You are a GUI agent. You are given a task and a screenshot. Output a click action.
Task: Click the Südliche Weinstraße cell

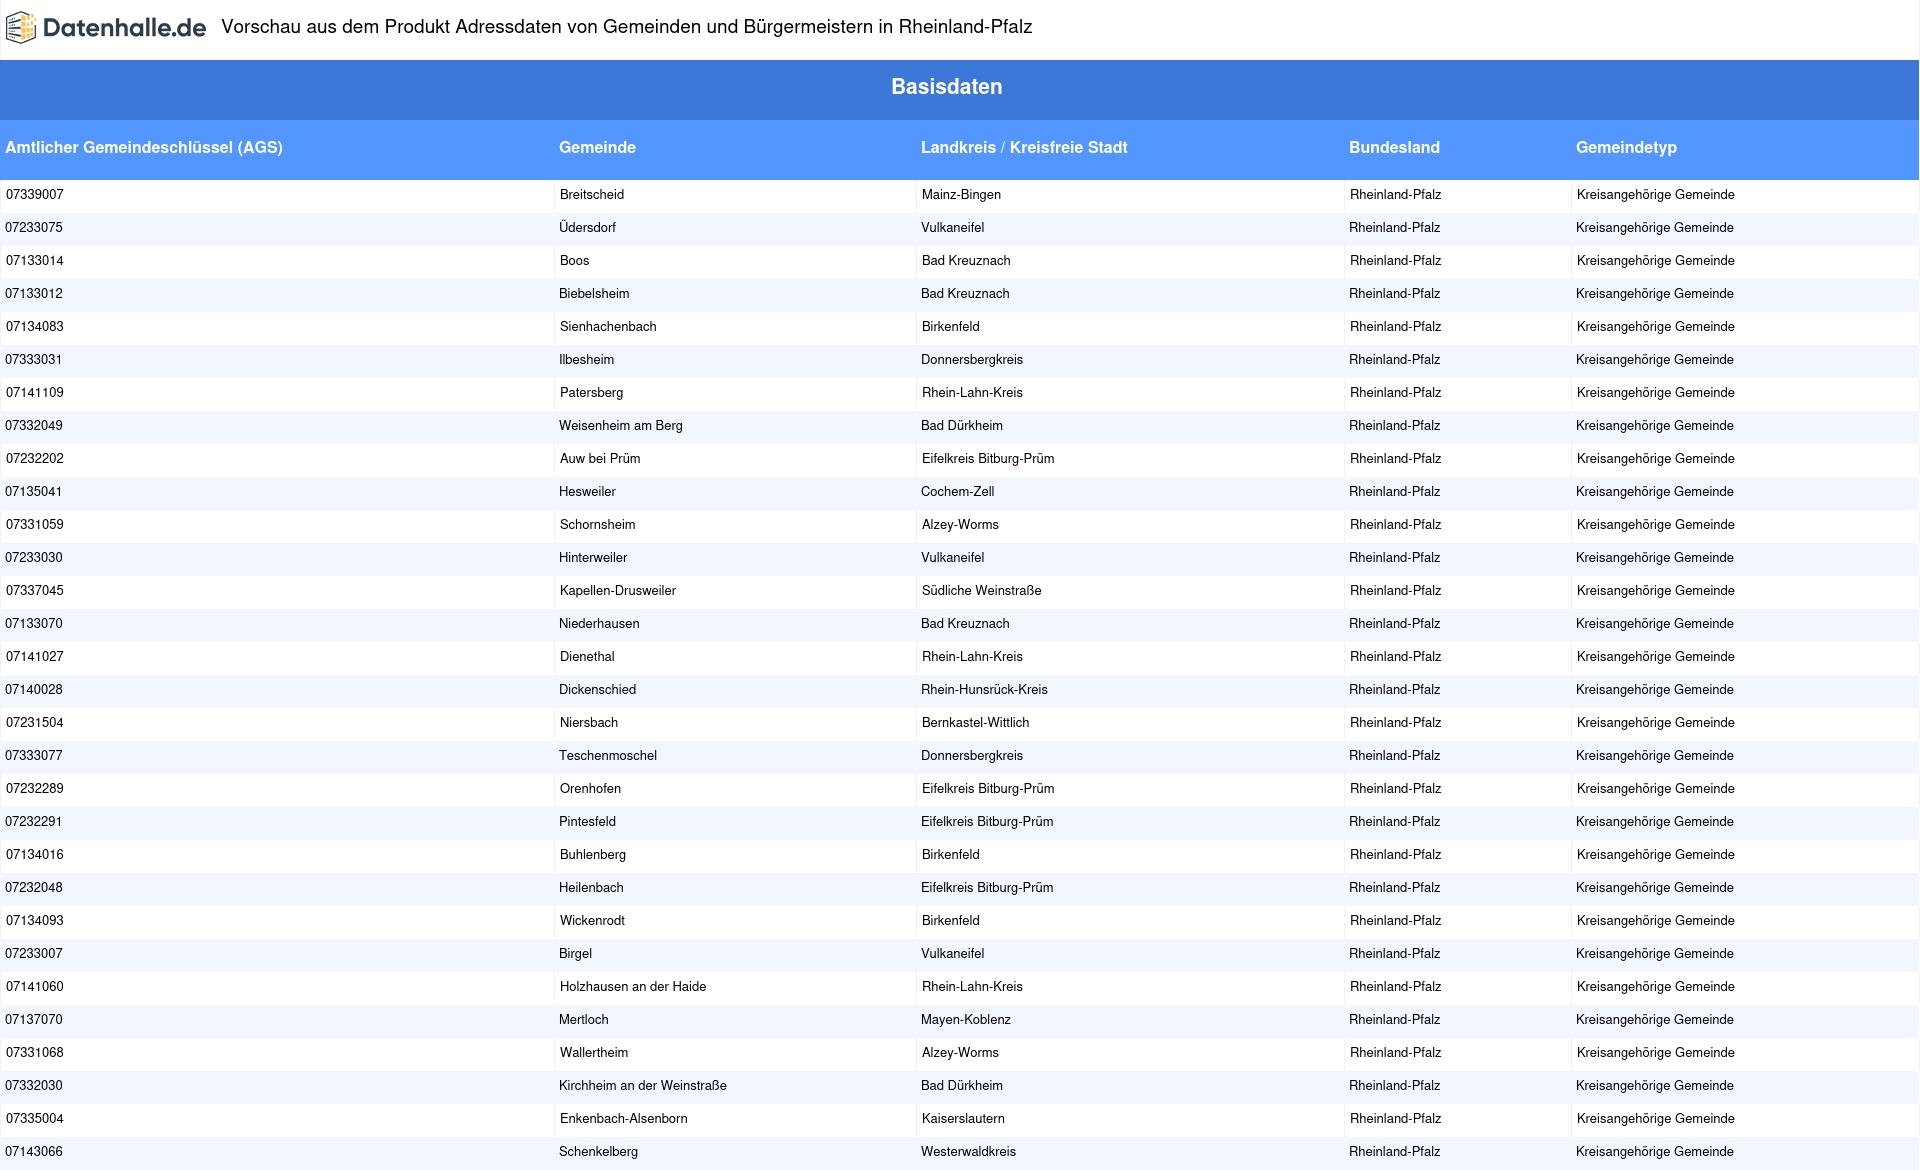(1130, 591)
